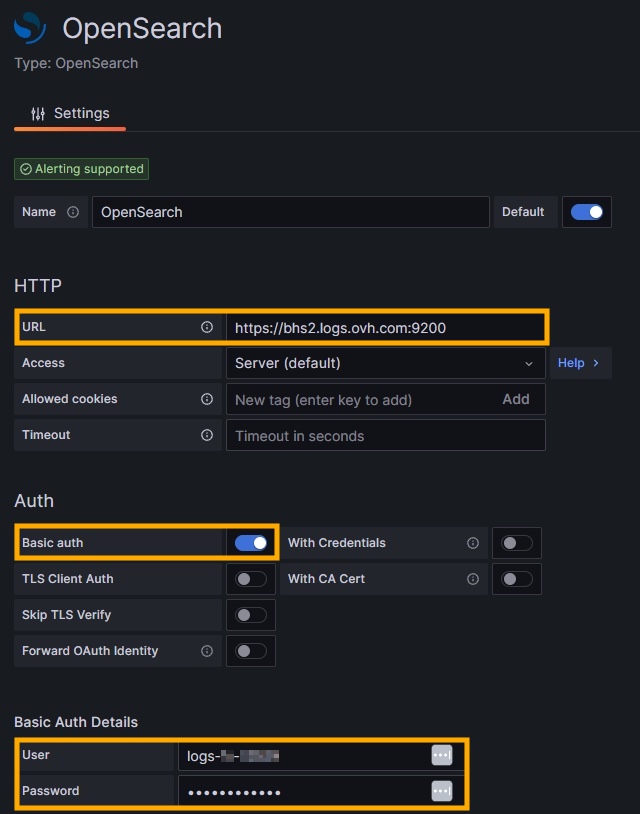Click the With Credentials info icon

pos(473,543)
